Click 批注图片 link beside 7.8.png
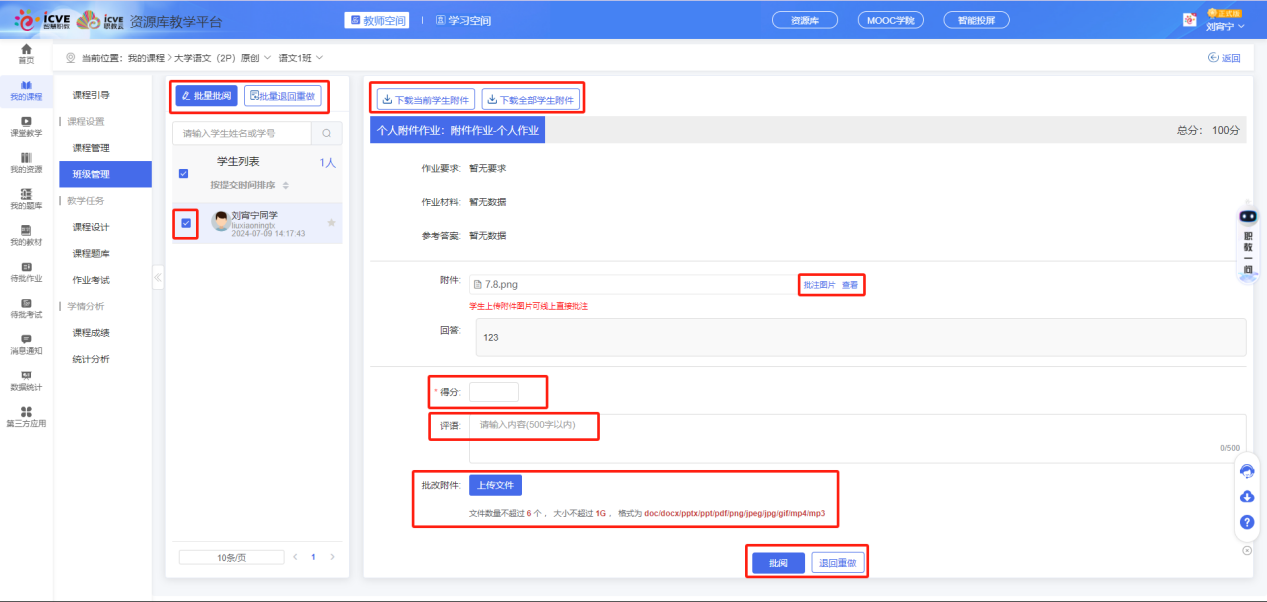Viewport: 1267px width, 602px height. 819,285
